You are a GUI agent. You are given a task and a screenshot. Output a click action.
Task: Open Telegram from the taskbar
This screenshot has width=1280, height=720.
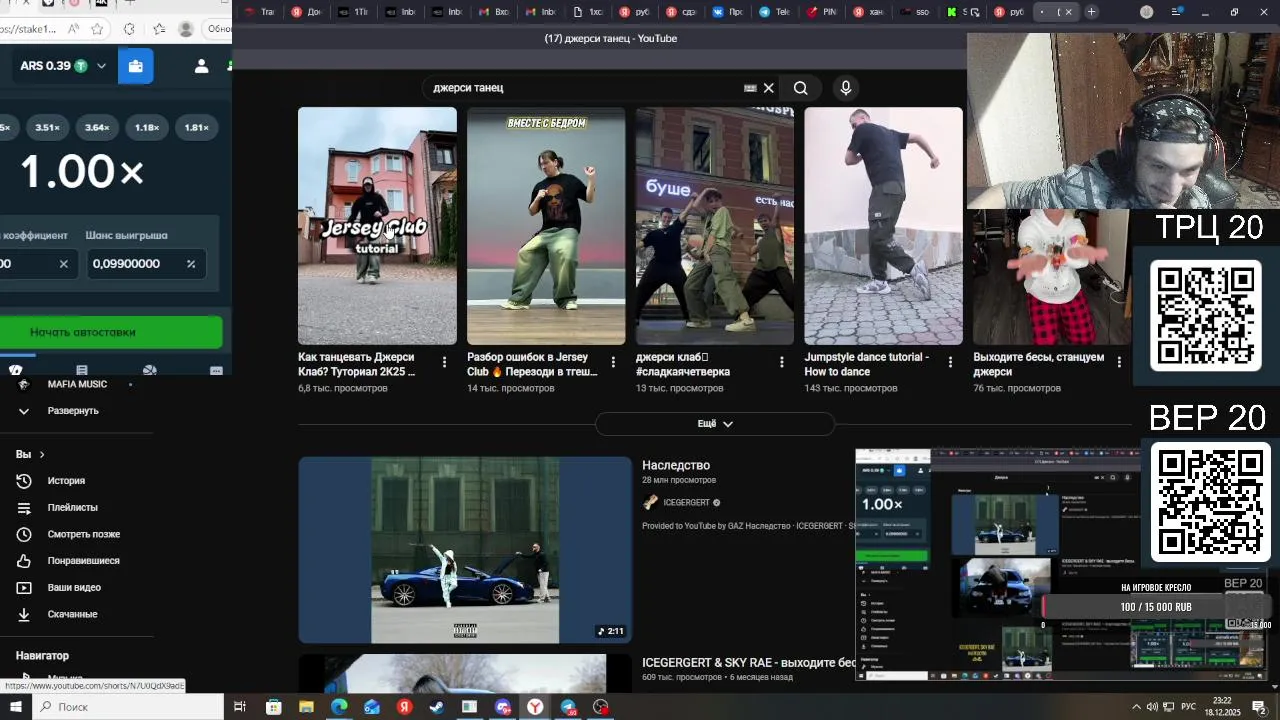click(x=568, y=707)
